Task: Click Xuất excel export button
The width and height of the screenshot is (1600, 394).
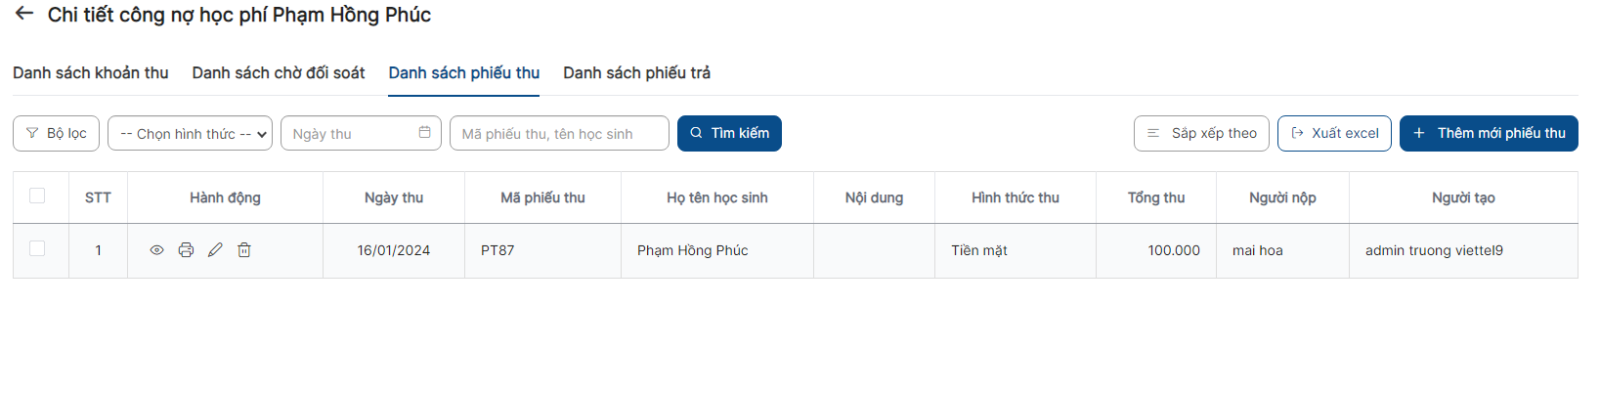Action: (x=1334, y=133)
